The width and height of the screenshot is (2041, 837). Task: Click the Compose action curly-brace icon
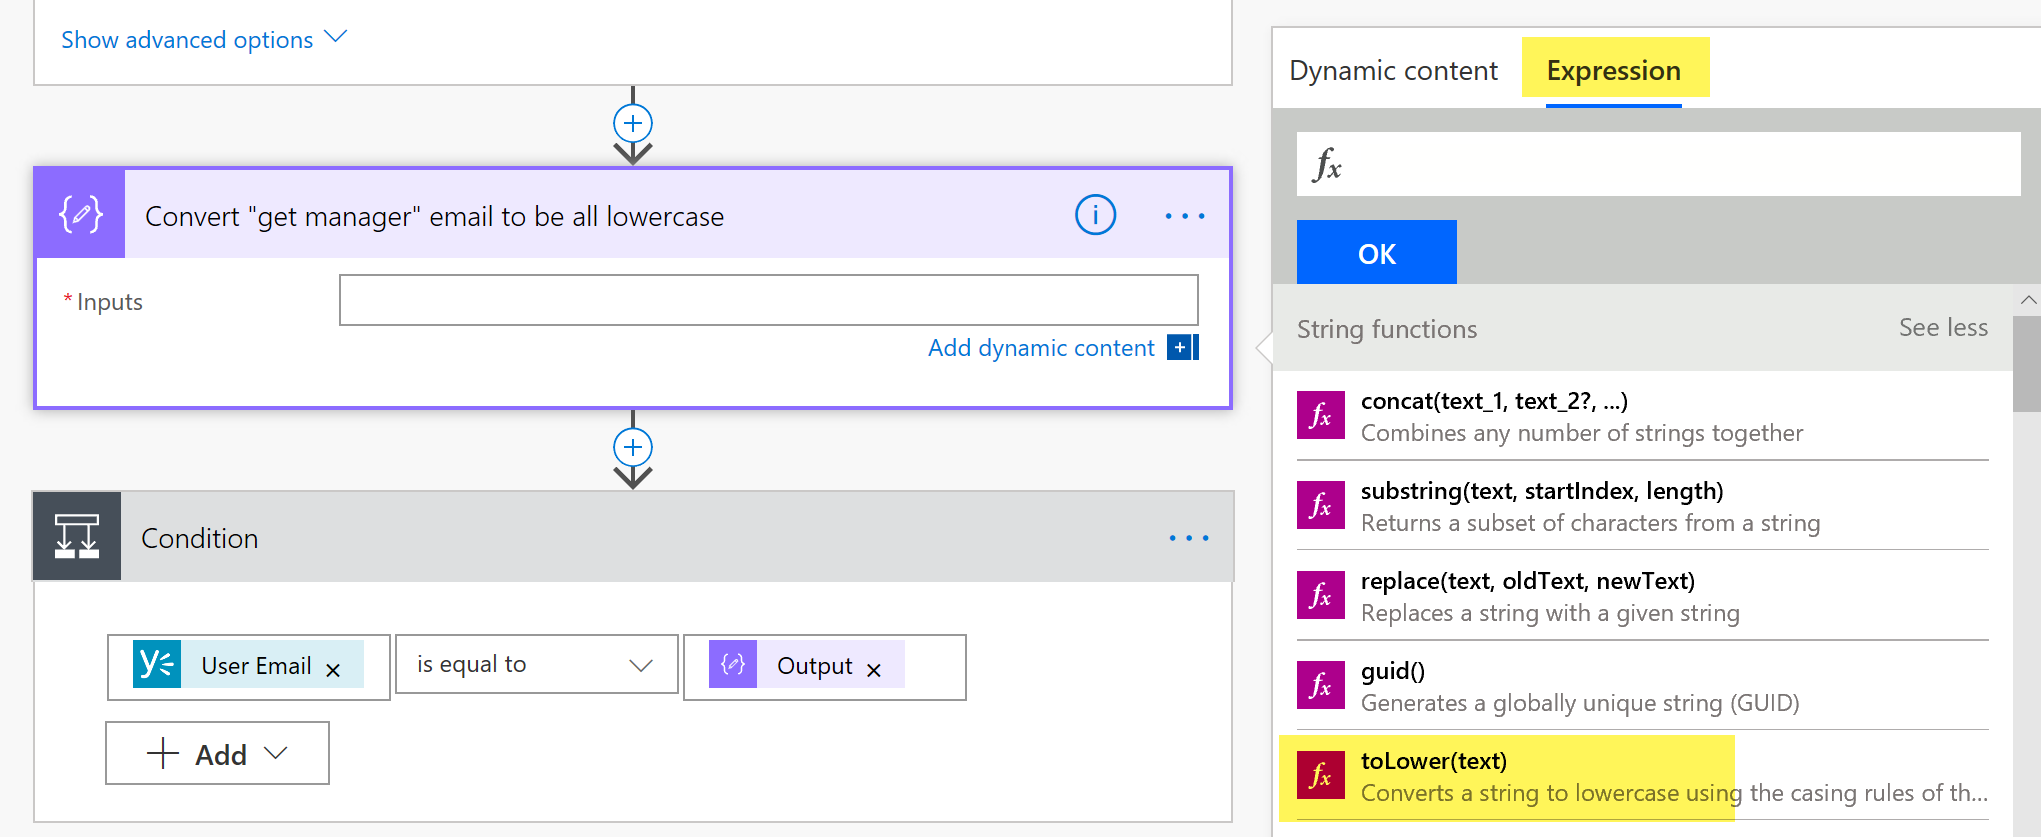pyautogui.click(x=81, y=214)
